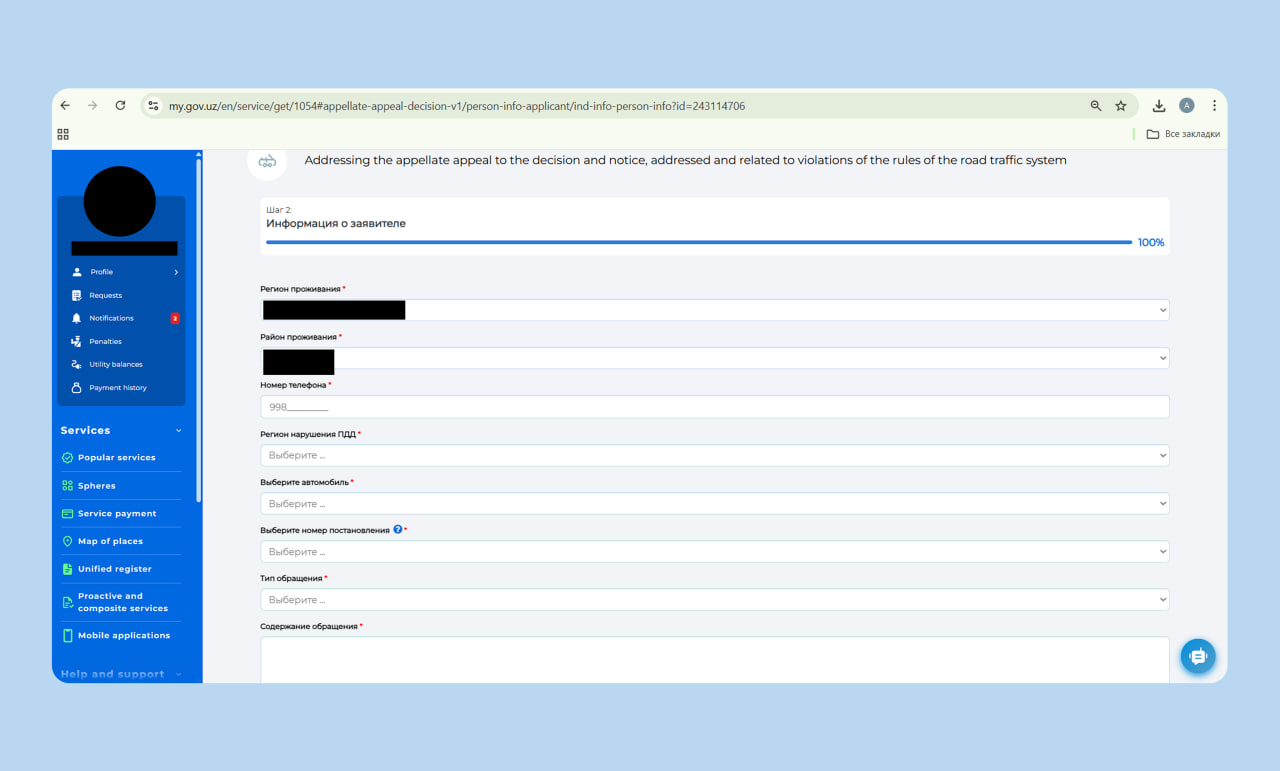Image resolution: width=1280 pixels, height=771 pixels.
Task: Click the zoom magnifier icon in address bar
Action: pyautogui.click(x=1095, y=106)
